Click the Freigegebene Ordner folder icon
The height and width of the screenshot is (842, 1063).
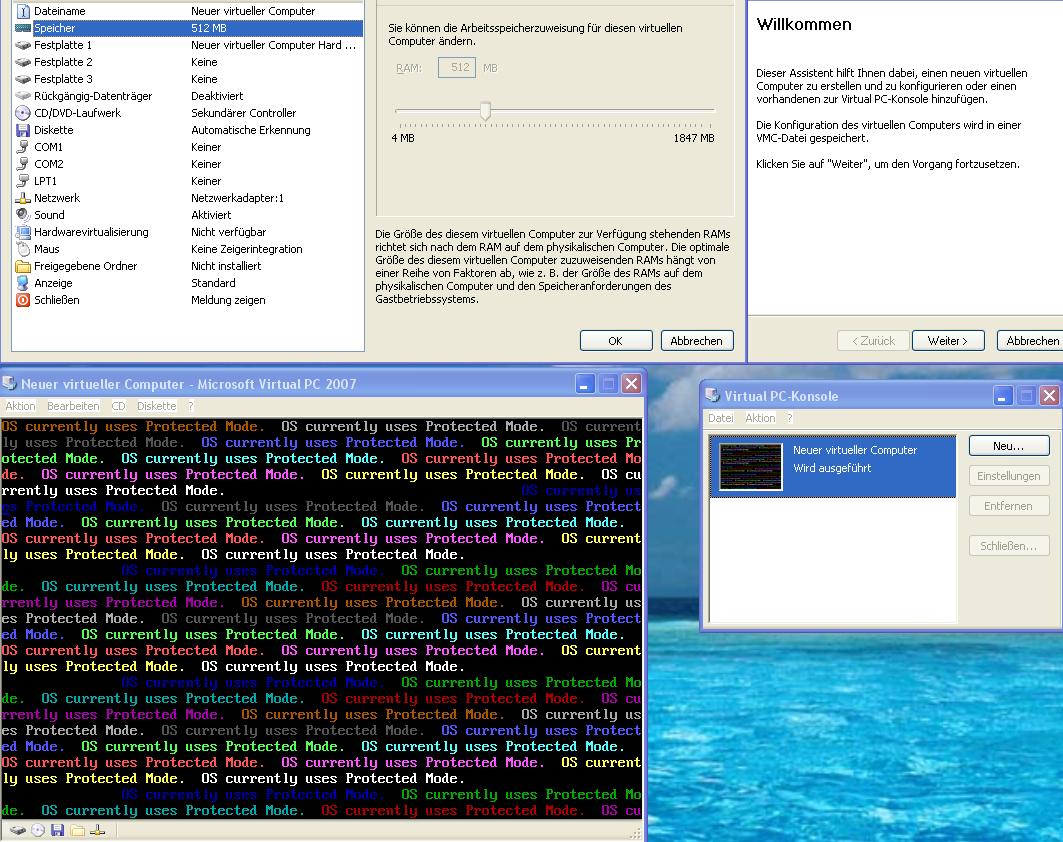[23, 266]
